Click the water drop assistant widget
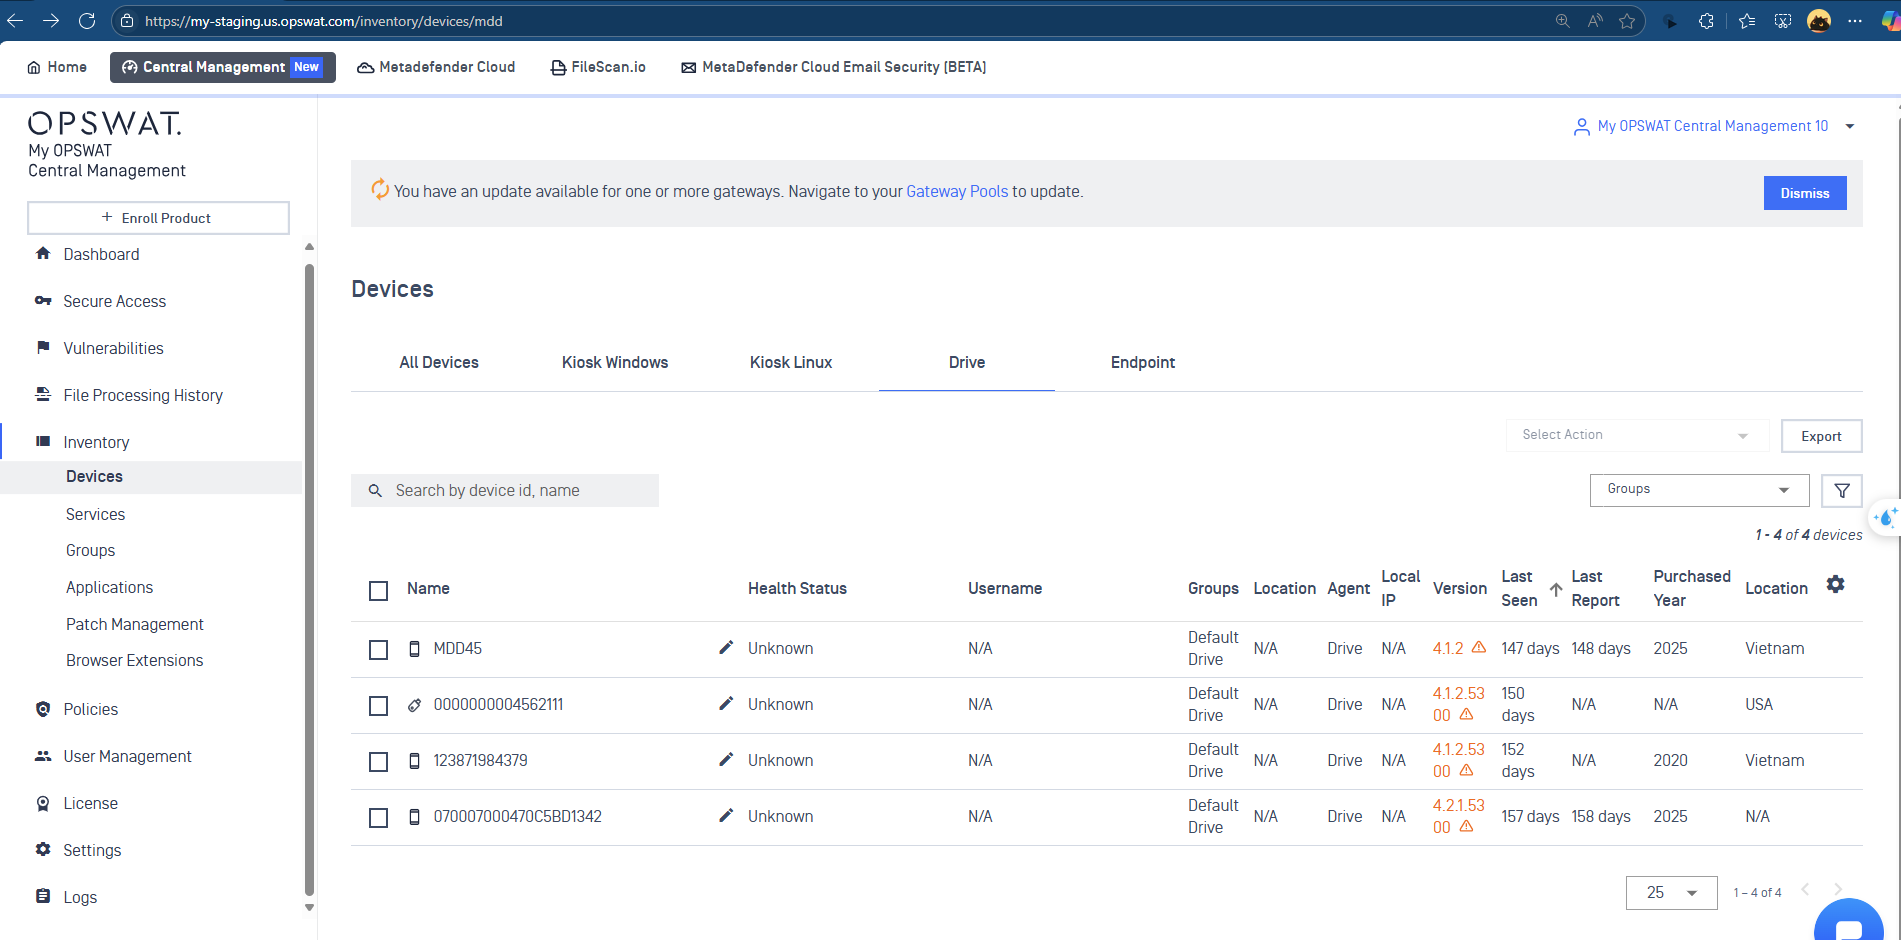The height and width of the screenshot is (940, 1901). coord(1886,517)
